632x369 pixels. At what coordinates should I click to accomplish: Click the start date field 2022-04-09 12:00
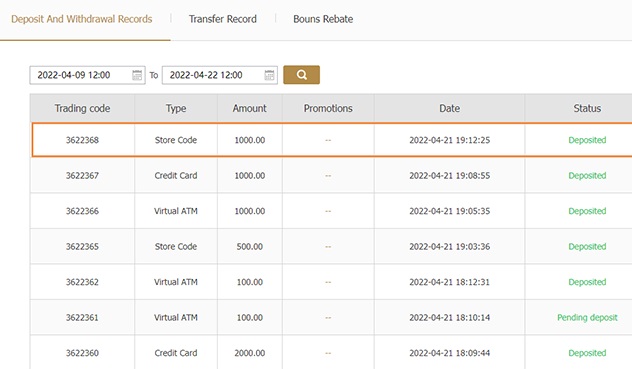point(87,75)
